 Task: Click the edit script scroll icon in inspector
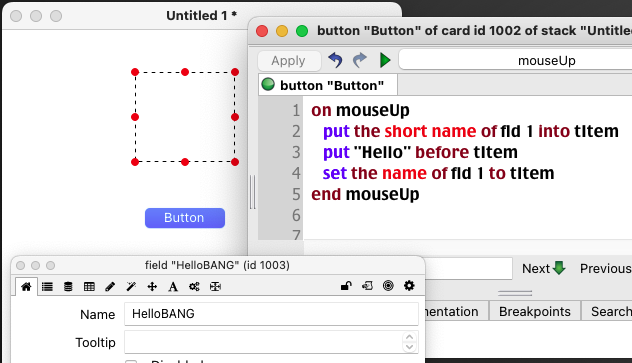click(x=367, y=286)
